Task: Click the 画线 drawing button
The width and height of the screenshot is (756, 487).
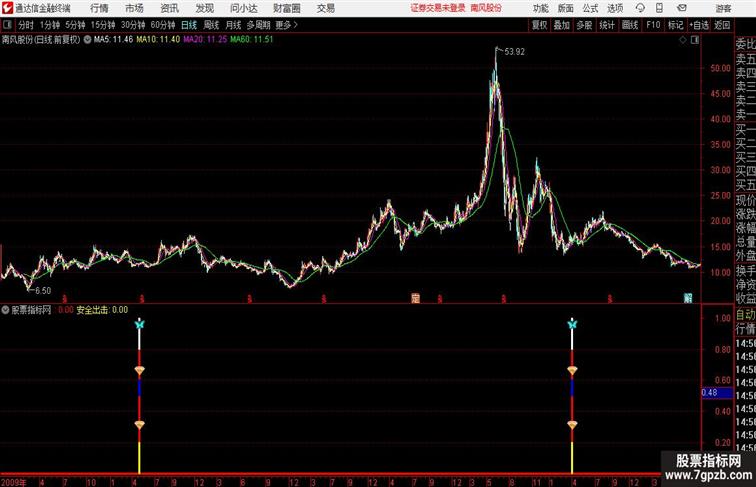Action: (x=630, y=25)
